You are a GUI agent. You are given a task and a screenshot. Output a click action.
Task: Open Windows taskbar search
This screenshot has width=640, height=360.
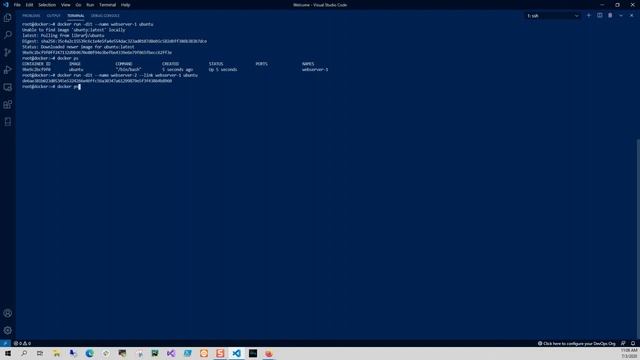point(24,353)
